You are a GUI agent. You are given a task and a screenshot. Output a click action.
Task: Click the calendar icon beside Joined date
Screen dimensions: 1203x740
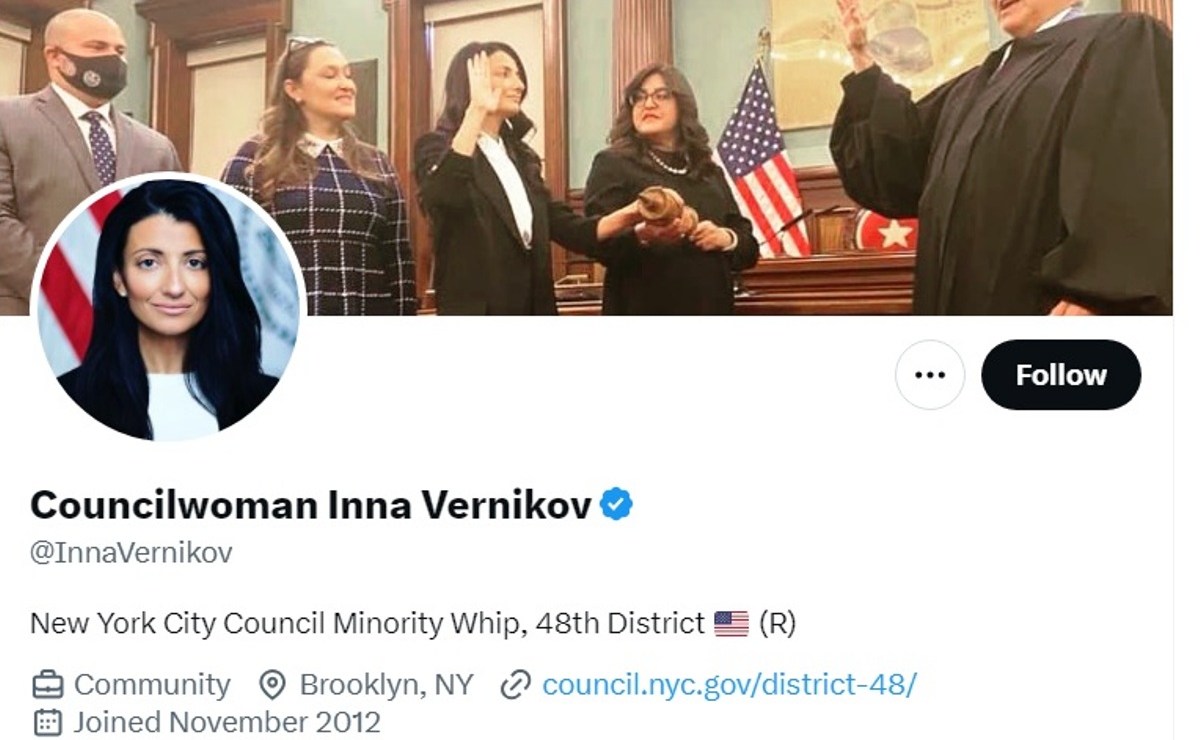(47, 721)
